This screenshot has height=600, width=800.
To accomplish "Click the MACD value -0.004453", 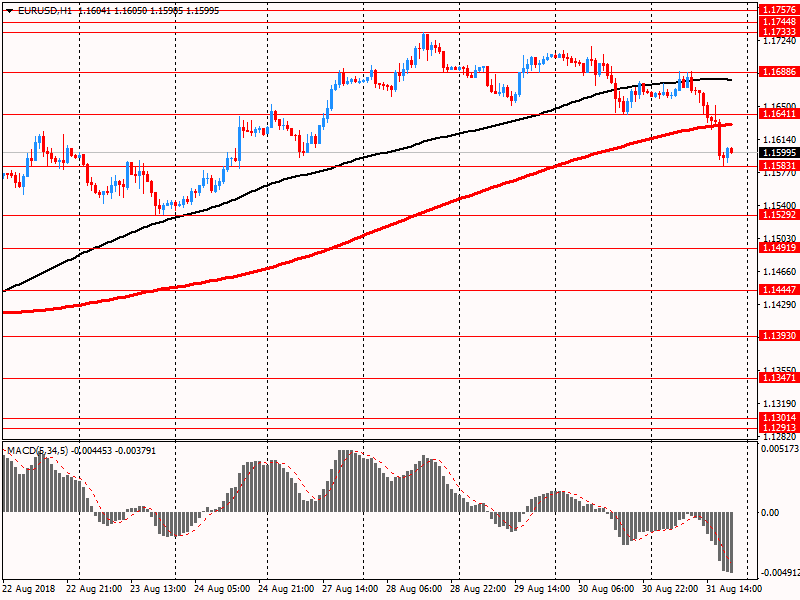I will pyautogui.click(x=92, y=451).
